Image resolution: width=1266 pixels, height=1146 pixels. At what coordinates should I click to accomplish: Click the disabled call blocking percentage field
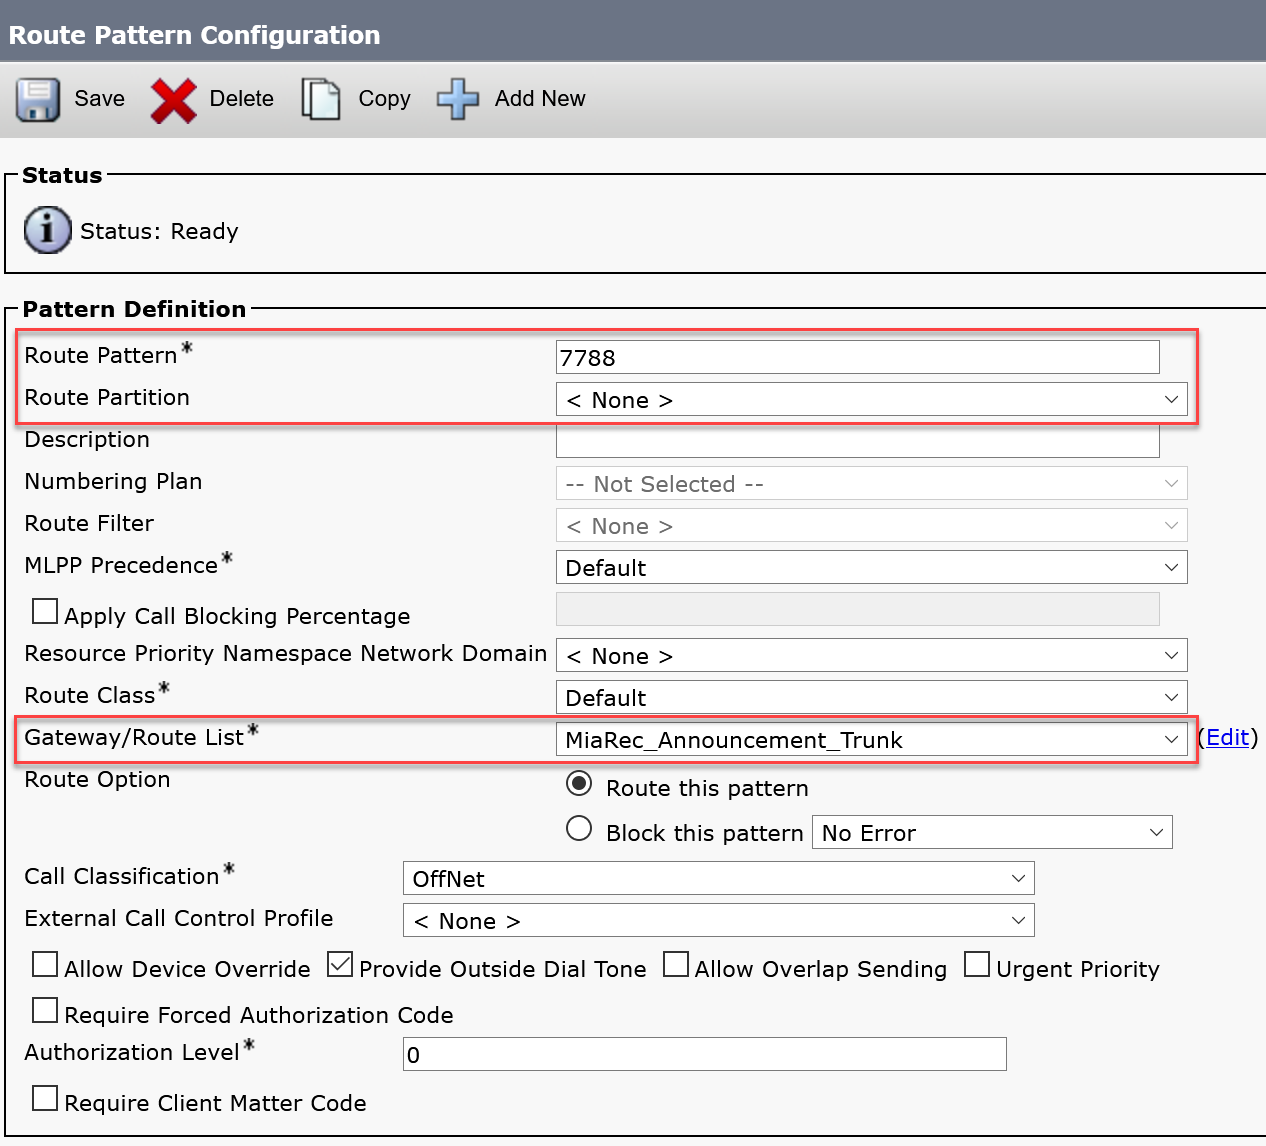pos(857,609)
